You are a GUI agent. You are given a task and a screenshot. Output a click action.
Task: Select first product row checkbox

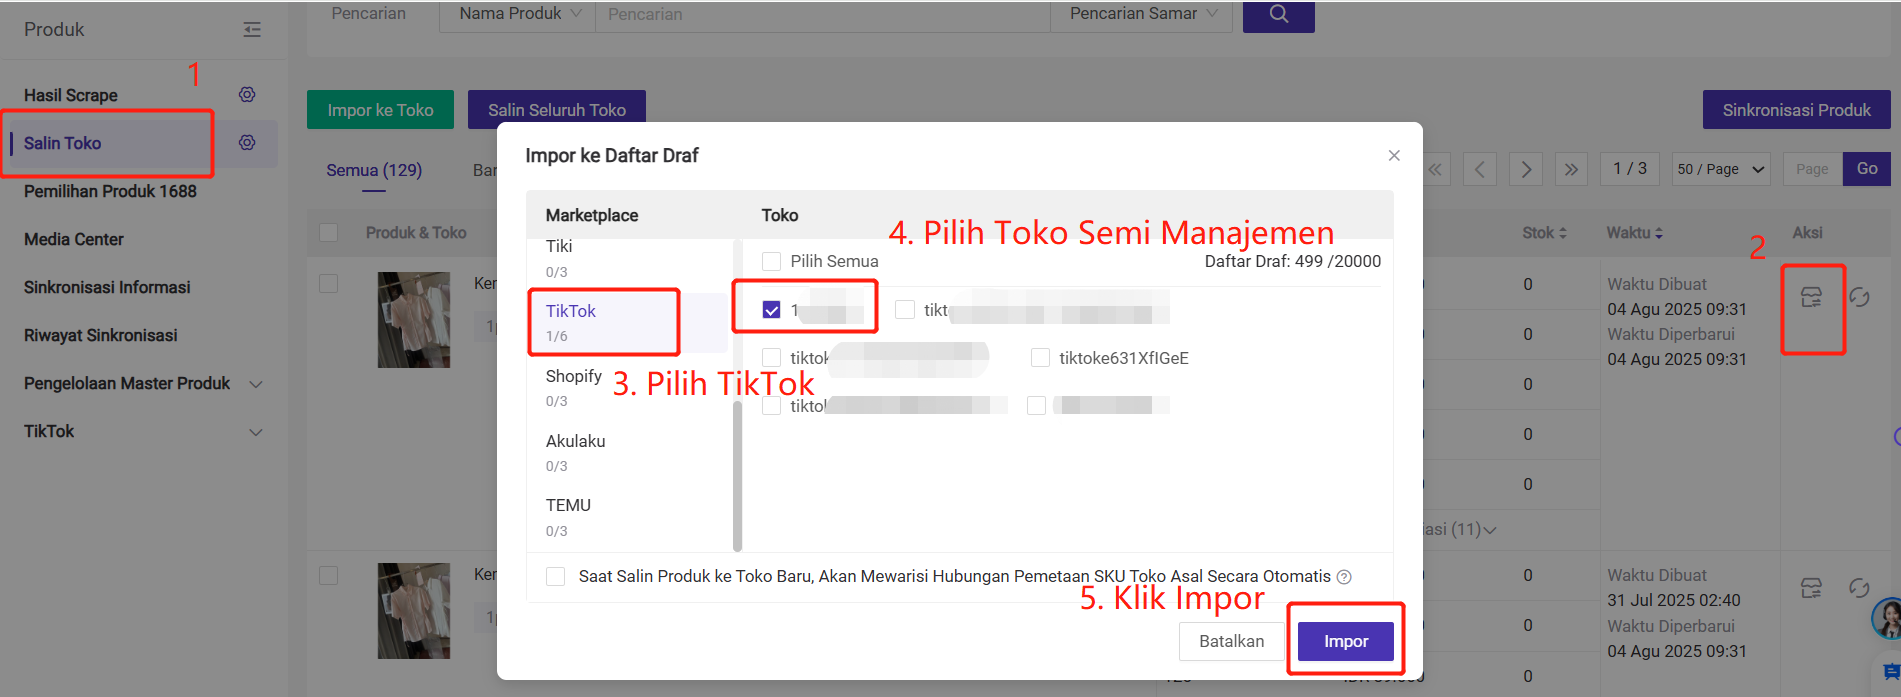click(x=328, y=284)
